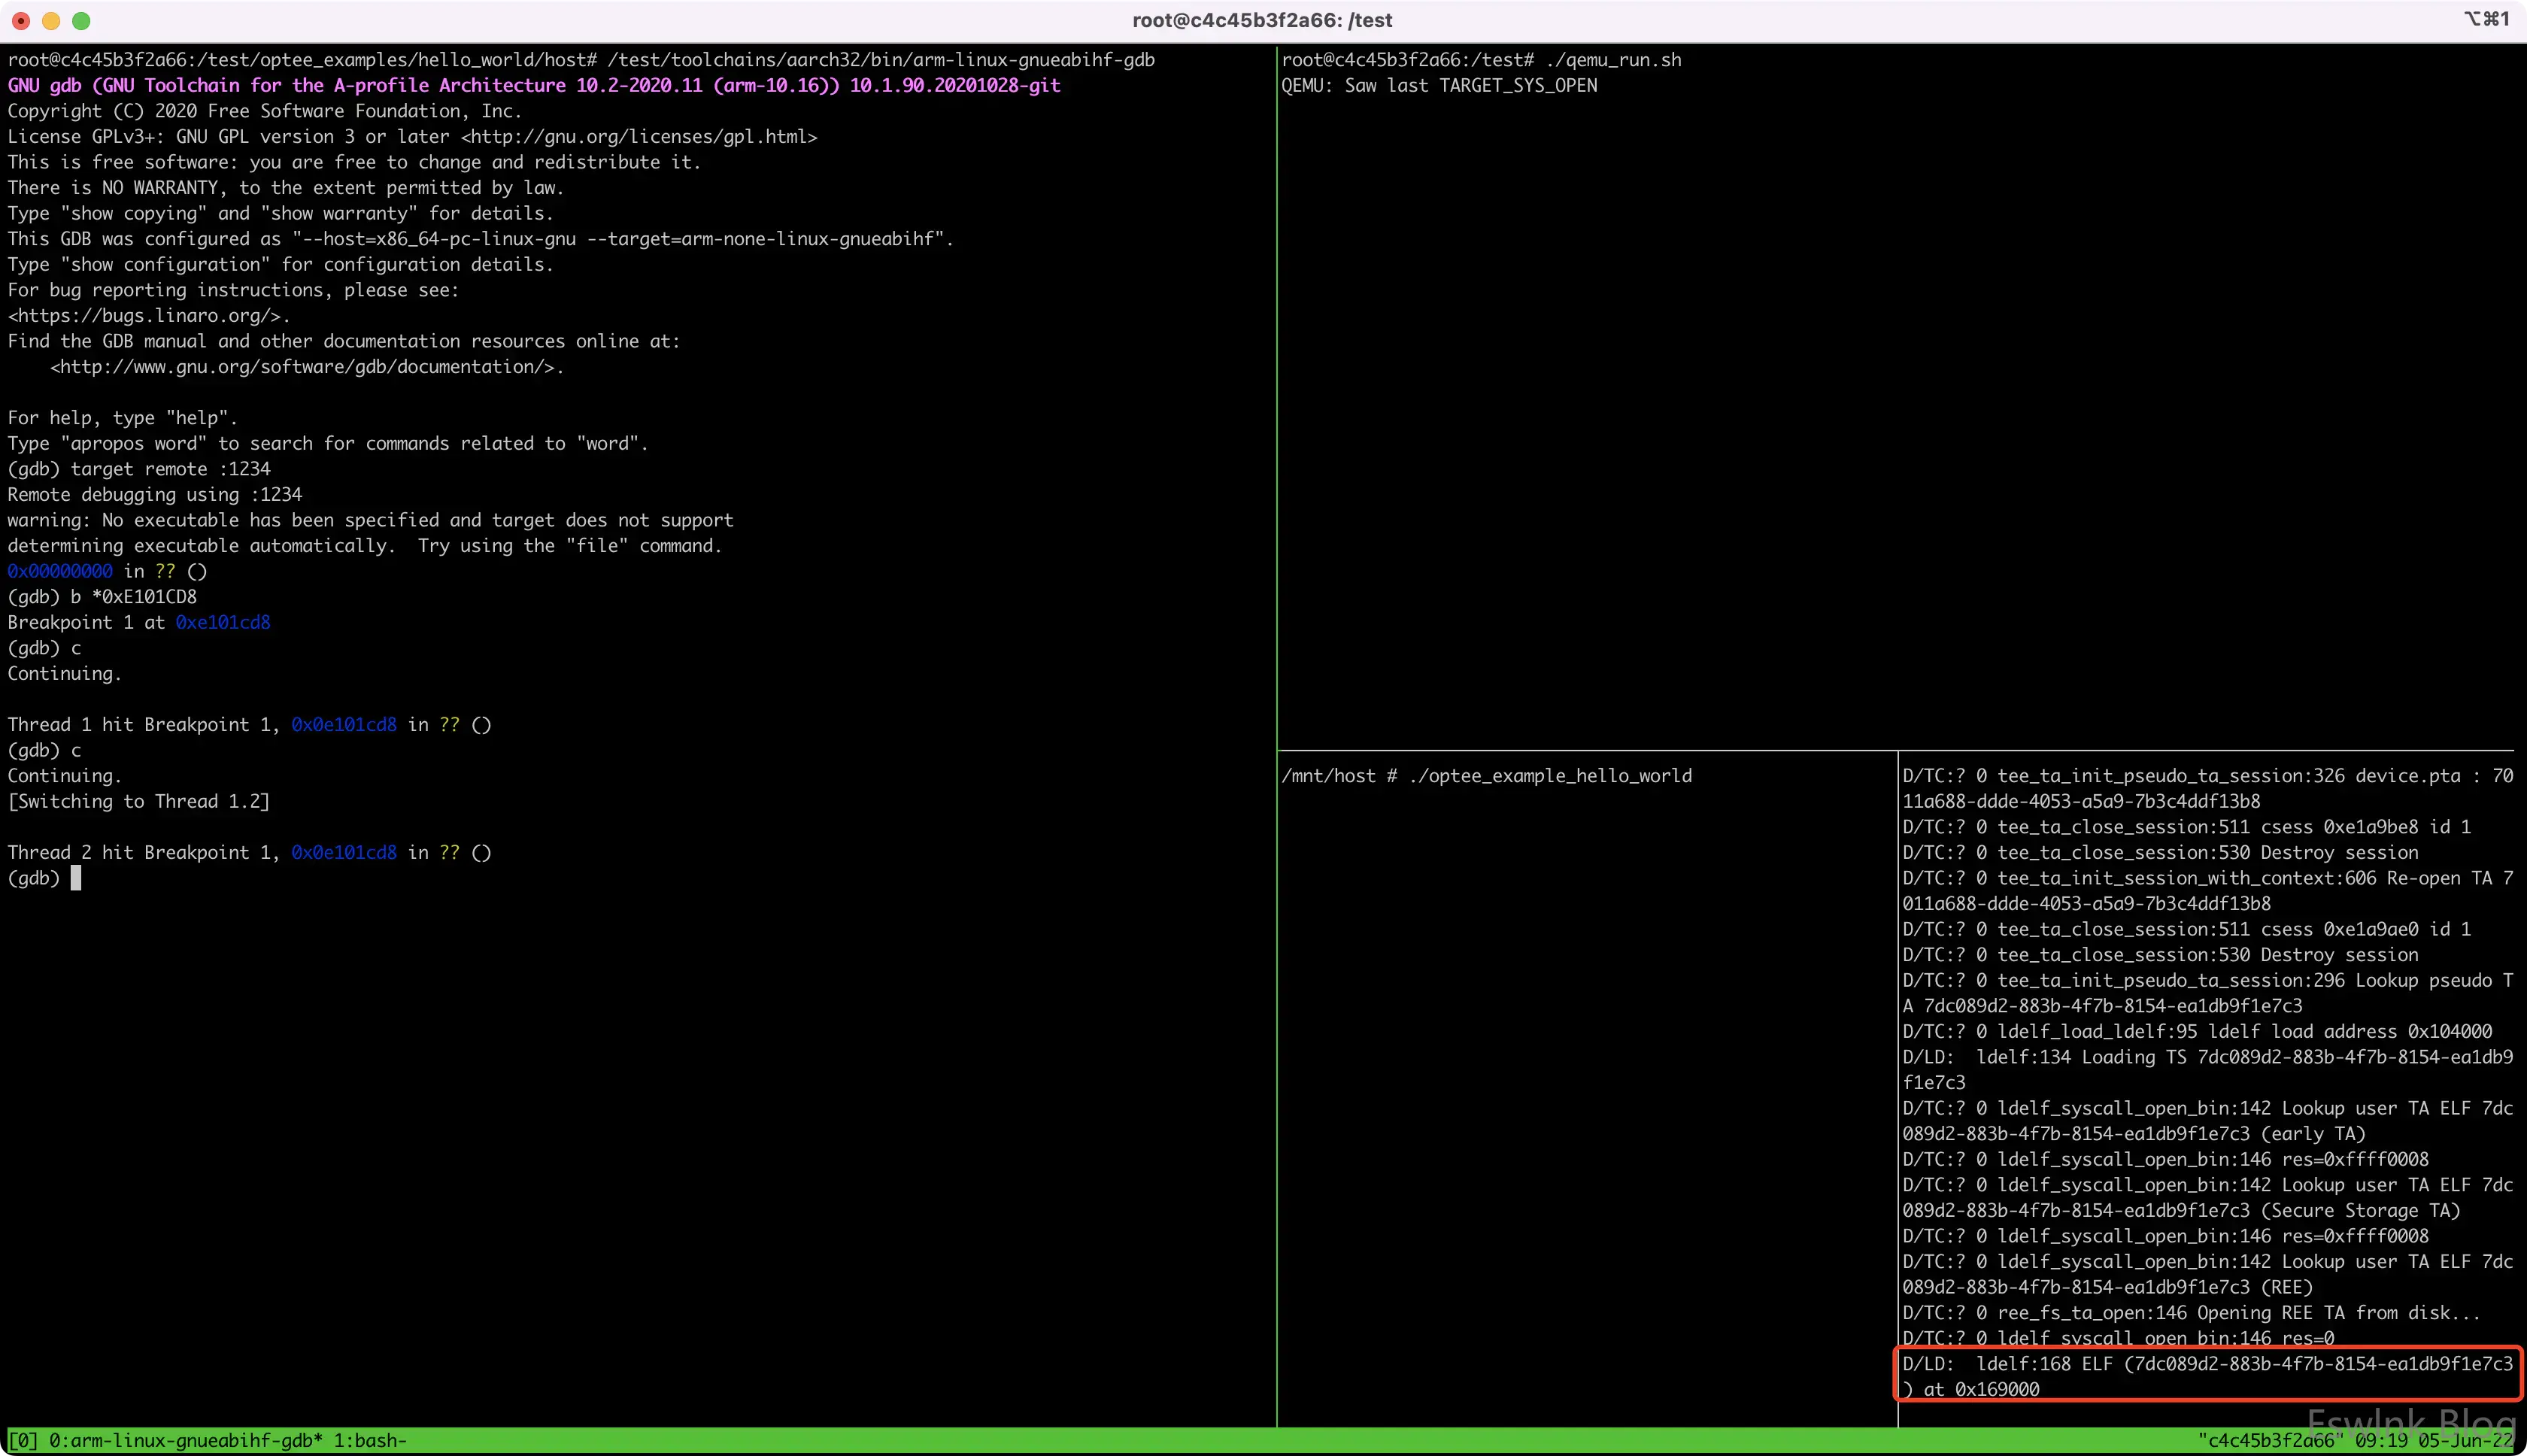Screen dimensions: 2527x1456
Task: Click the red close window button
Action: coord(21,20)
